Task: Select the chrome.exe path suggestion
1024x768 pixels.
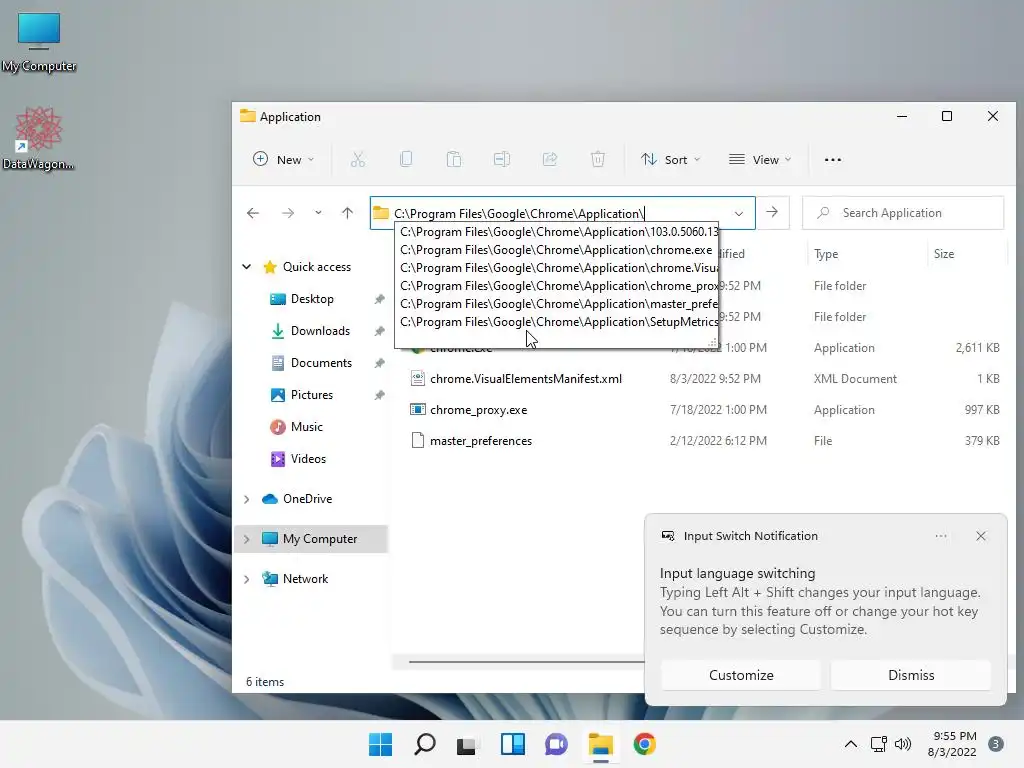Action: point(557,250)
